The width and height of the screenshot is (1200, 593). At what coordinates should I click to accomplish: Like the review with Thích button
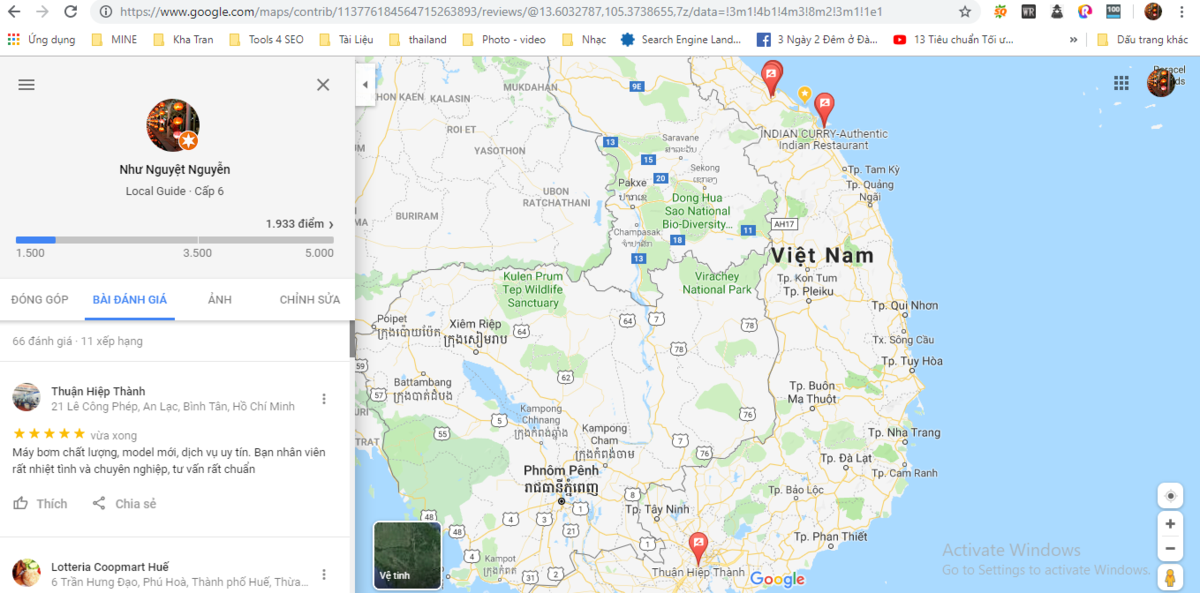pos(40,504)
